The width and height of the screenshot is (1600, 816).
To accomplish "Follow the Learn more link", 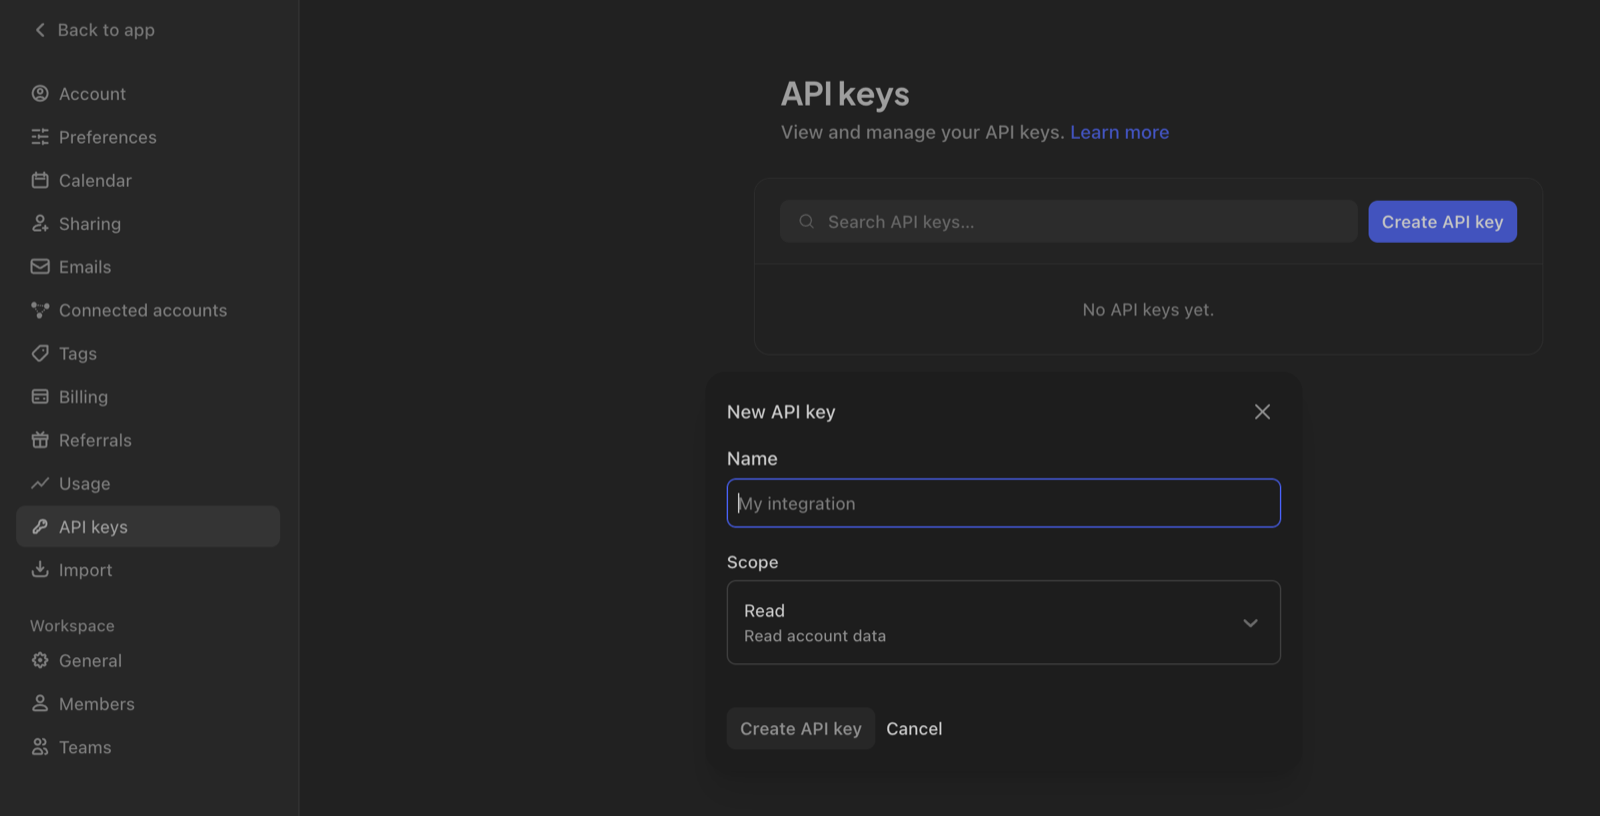I will [1119, 132].
